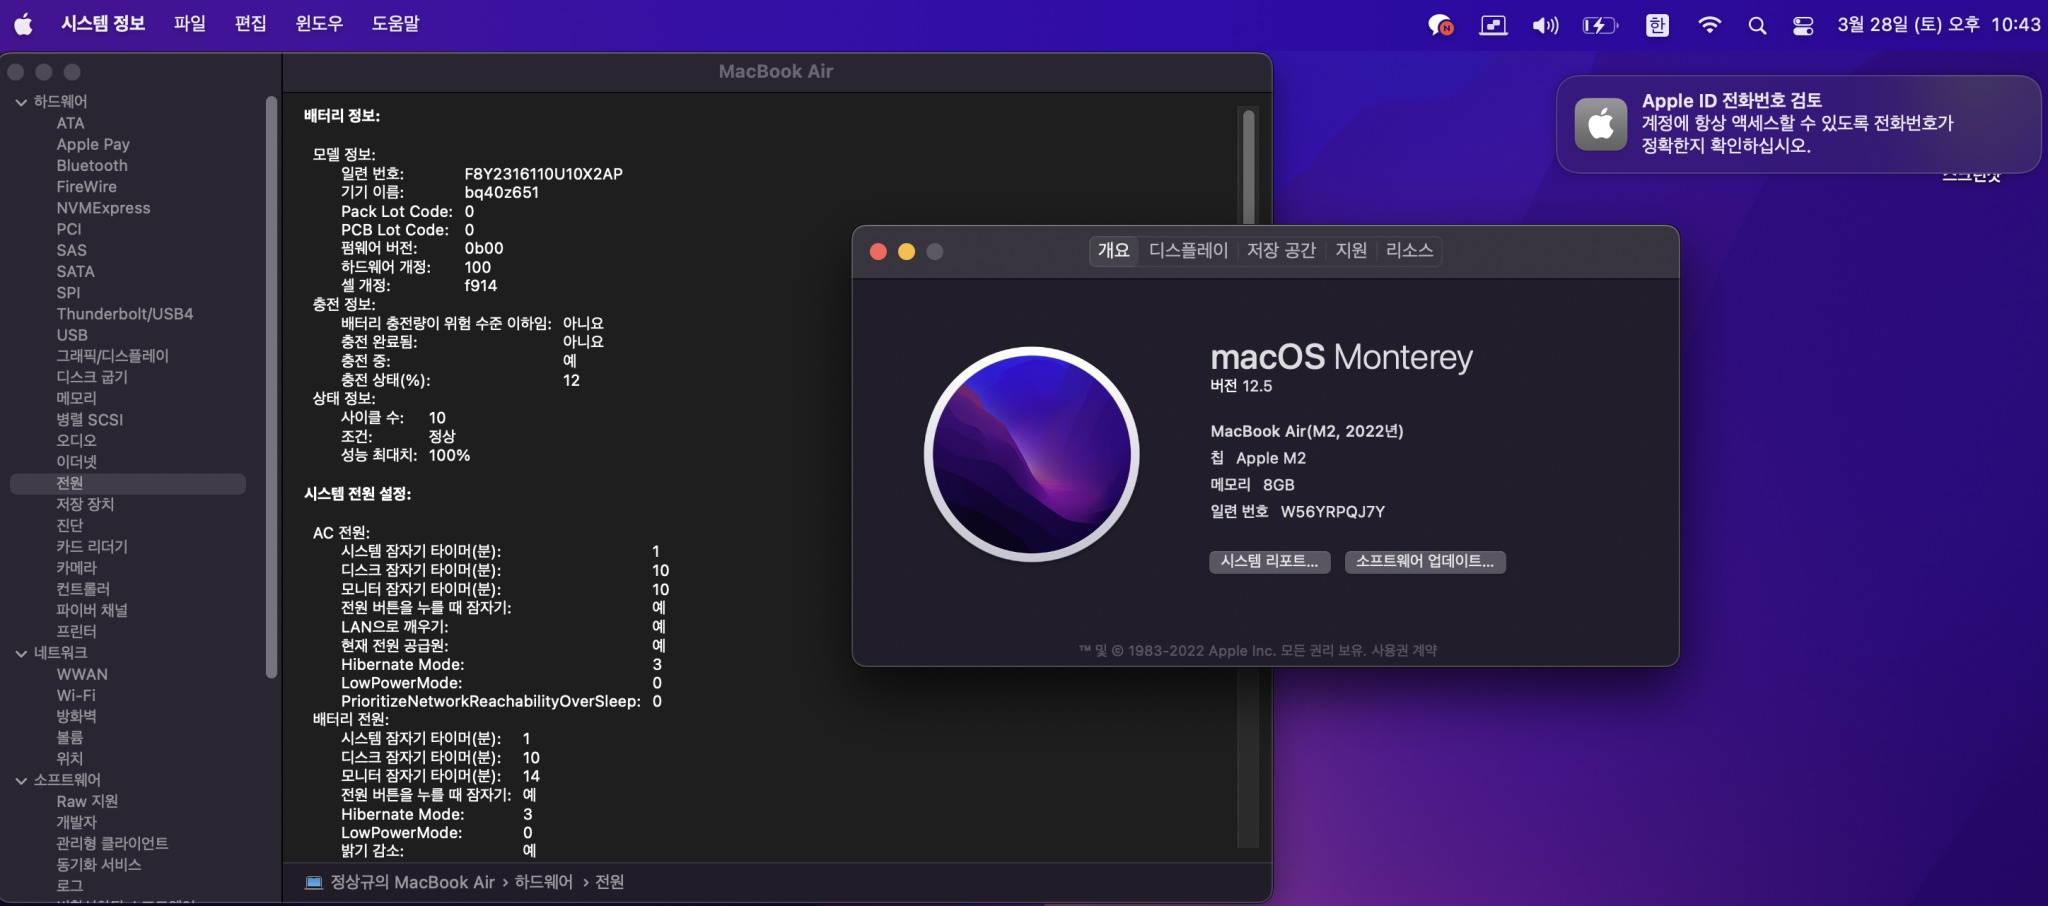This screenshot has width=2048, height=906.
Task: Select 메모리 in the sidebar
Action: 76,399
